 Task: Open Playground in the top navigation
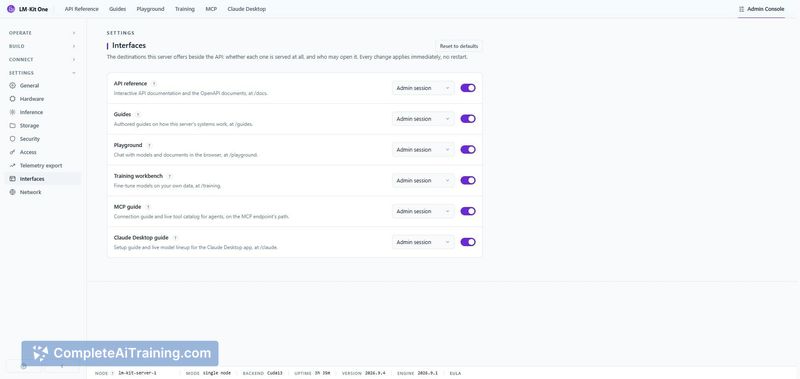coord(151,9)
